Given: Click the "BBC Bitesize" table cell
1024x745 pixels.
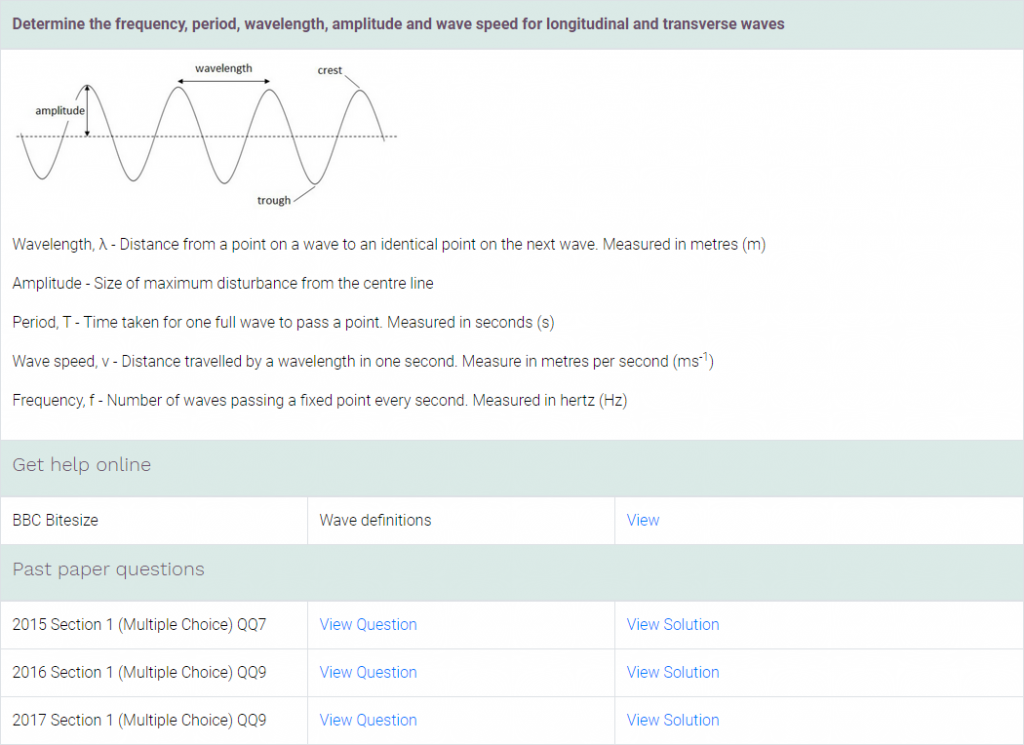Looking at the screenshot, I should [x=55, y=520].
